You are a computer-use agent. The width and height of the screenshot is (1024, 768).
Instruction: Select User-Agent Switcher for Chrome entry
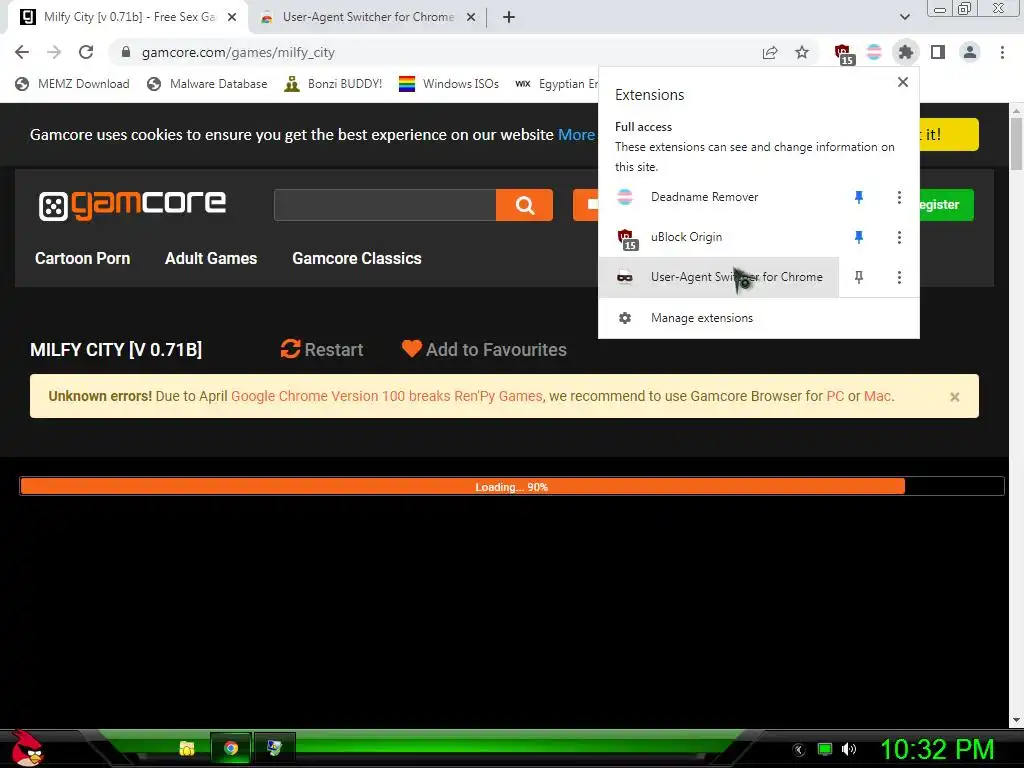pyautogui.click(x=718, y=277)
